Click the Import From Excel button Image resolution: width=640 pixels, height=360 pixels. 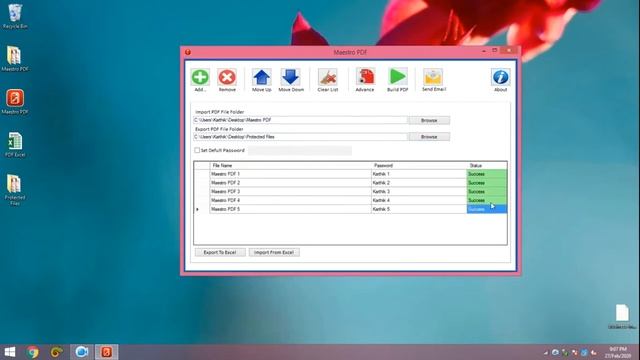(274, 252)
